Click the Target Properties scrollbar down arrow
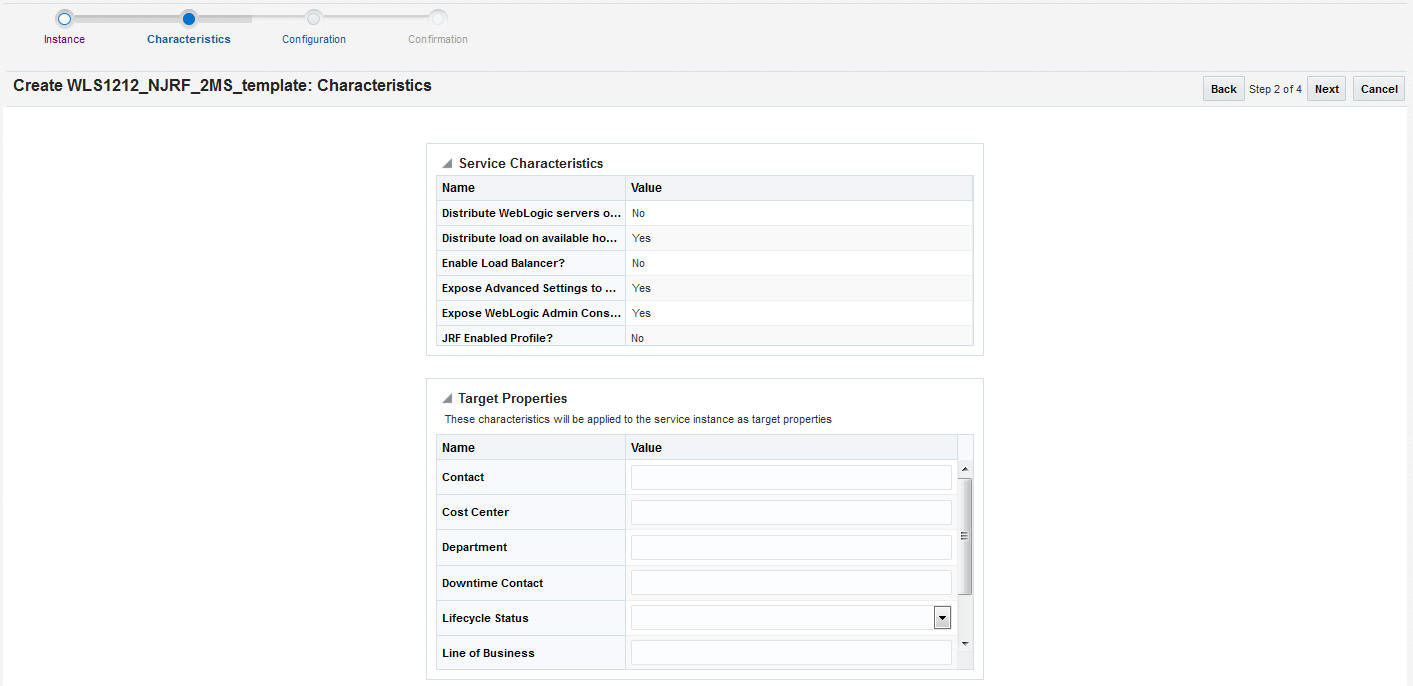The height and width of the screenshot is (686, 1413). (965, 644)
